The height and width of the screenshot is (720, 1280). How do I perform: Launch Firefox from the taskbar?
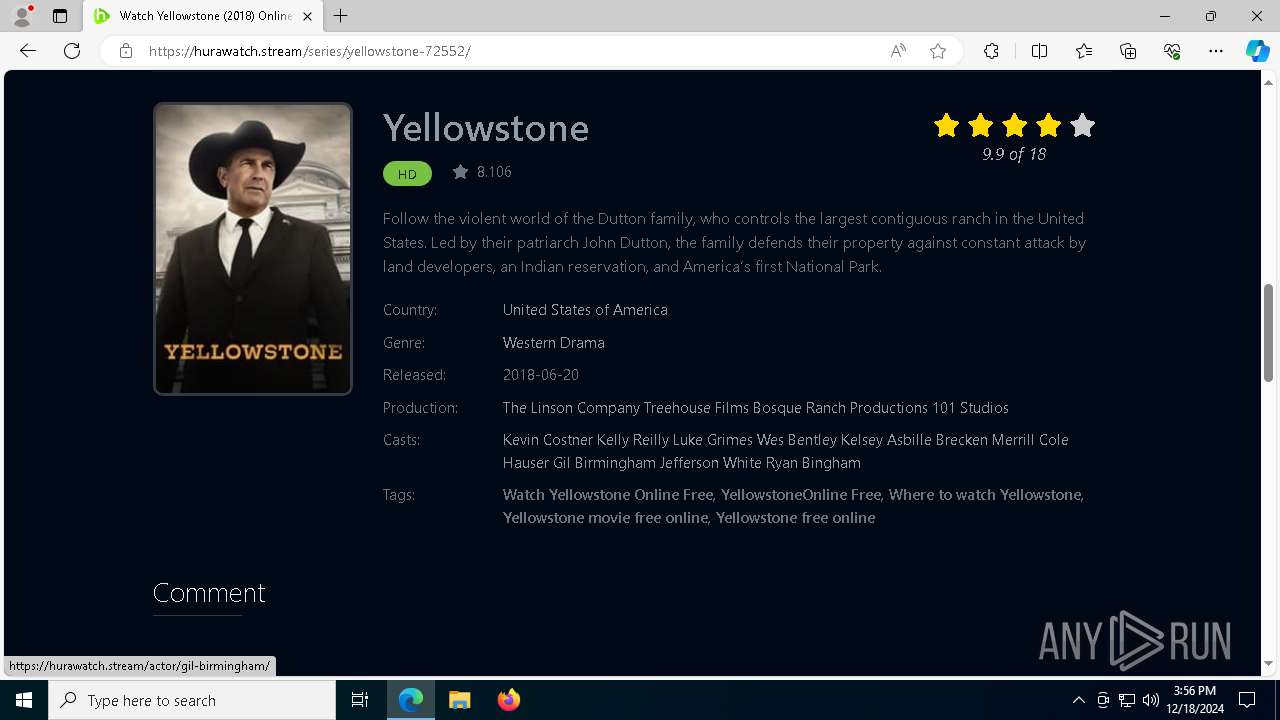(x=509, y=700)
